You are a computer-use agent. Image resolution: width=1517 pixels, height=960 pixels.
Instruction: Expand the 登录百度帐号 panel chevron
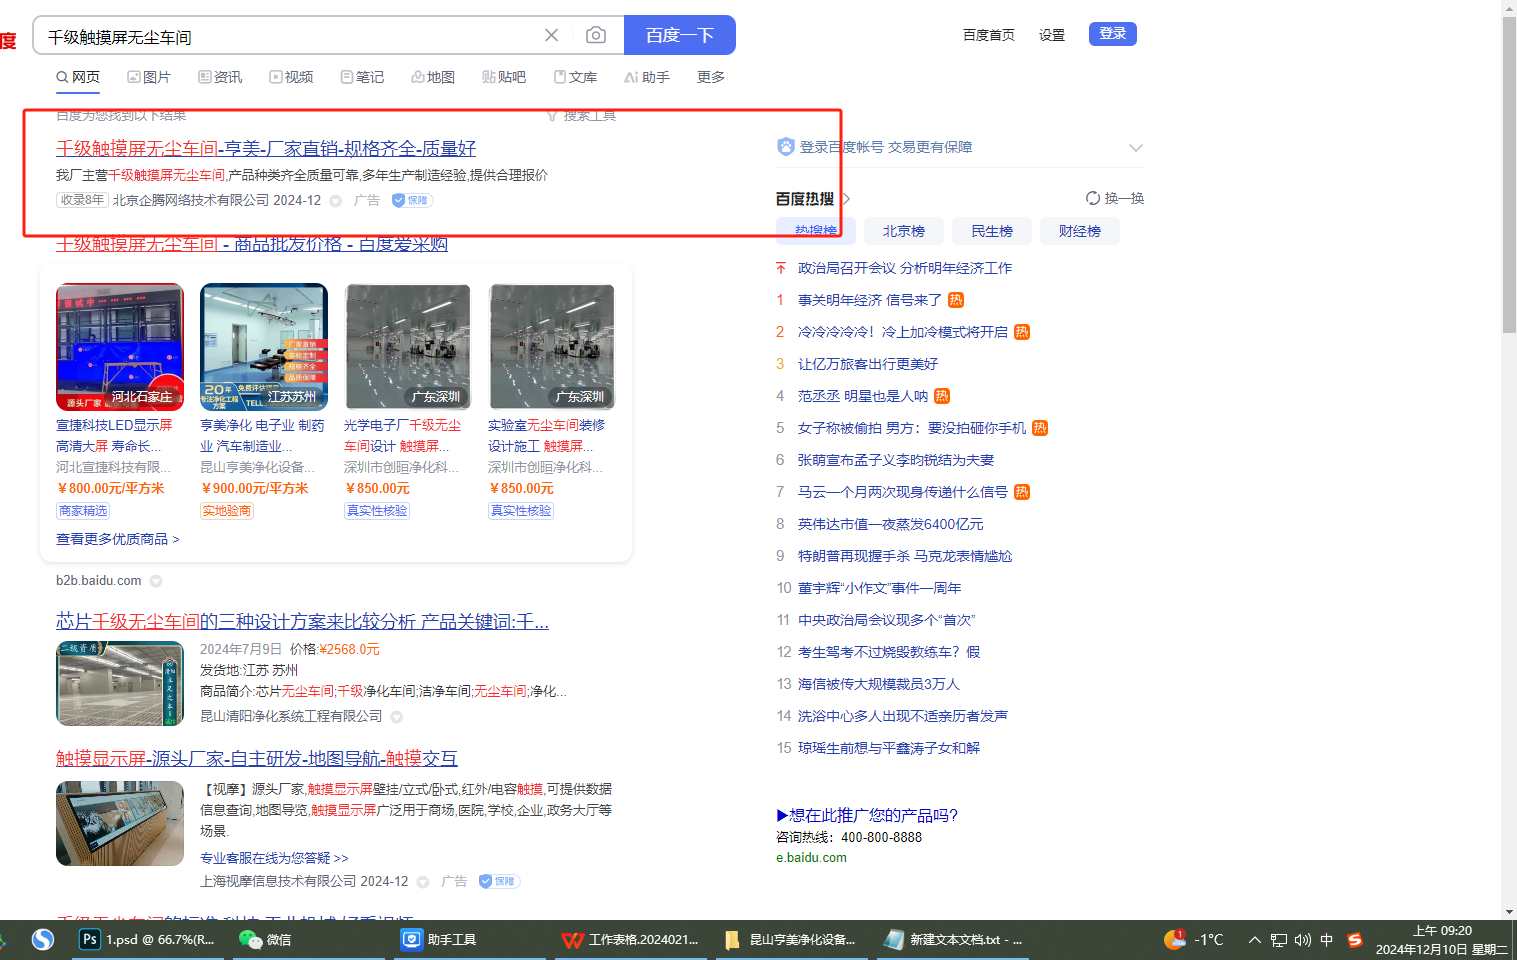point(1136,148)
